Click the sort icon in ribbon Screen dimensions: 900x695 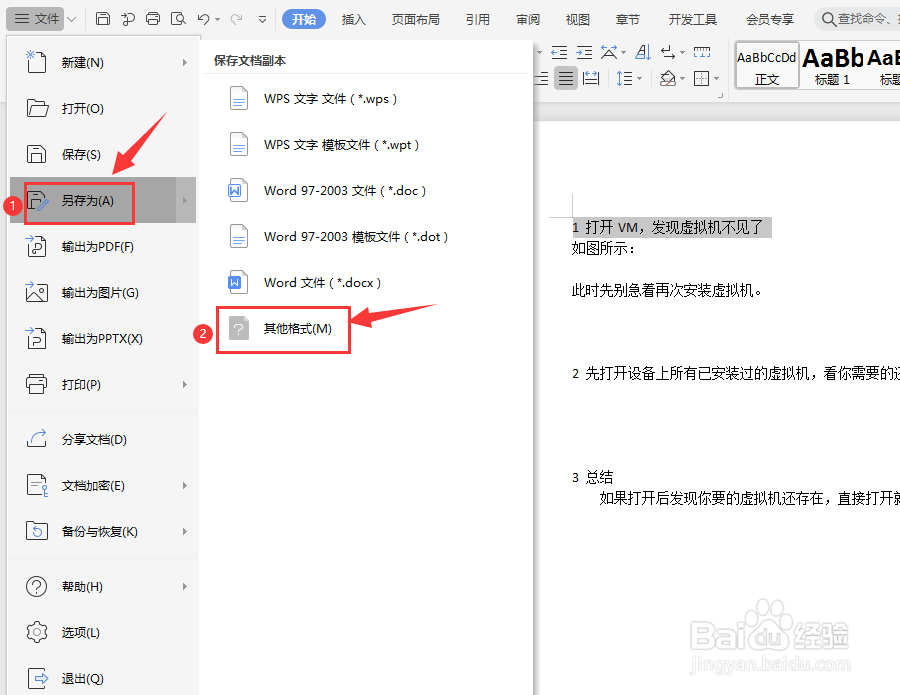click(643, 53)
